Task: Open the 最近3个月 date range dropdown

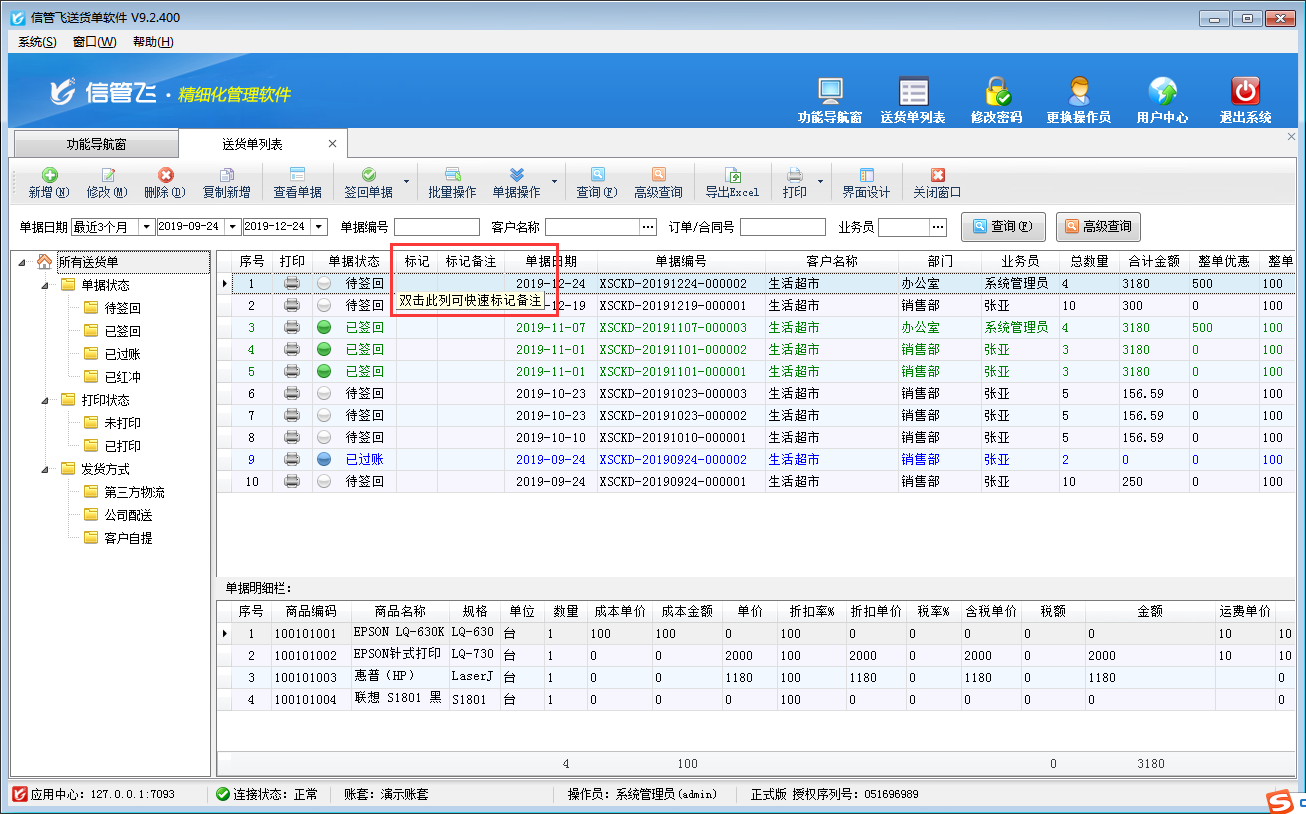Action: [147, 227]
